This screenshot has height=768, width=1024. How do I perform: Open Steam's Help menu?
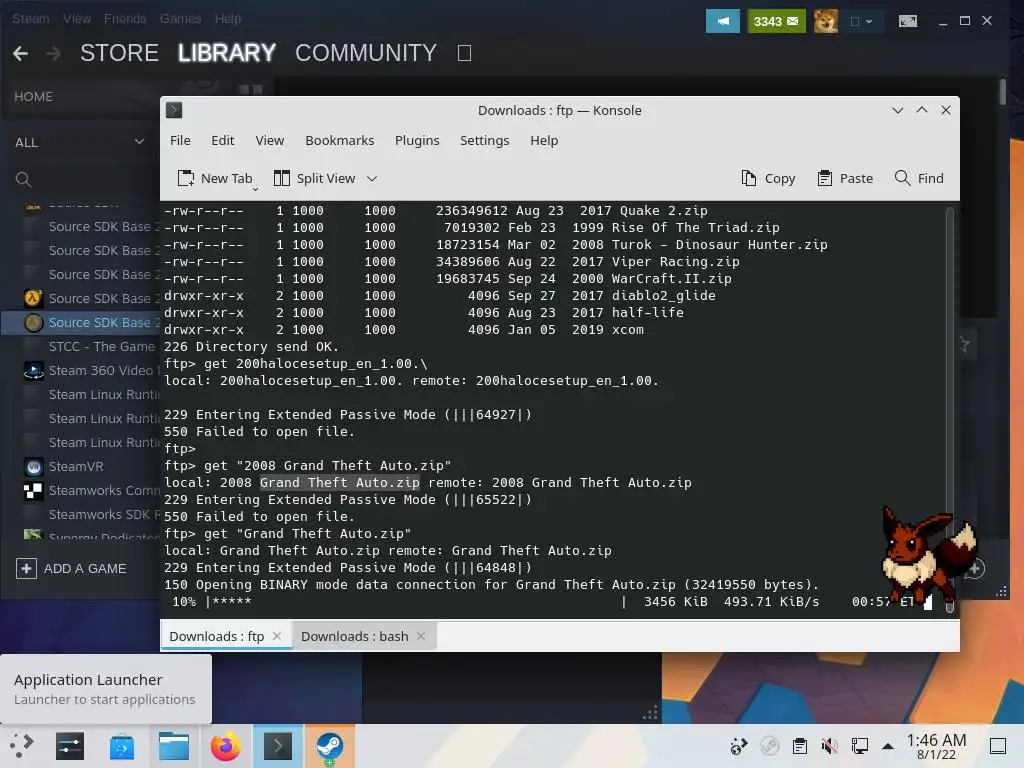[x=228, y=19]
